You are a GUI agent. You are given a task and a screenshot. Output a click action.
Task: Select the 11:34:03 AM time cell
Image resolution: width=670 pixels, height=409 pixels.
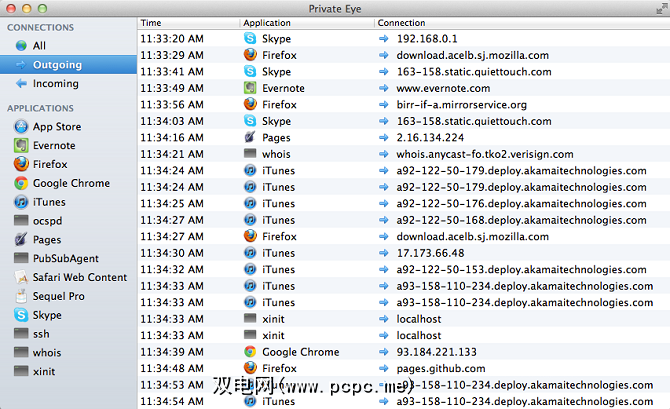pos(172,121)
